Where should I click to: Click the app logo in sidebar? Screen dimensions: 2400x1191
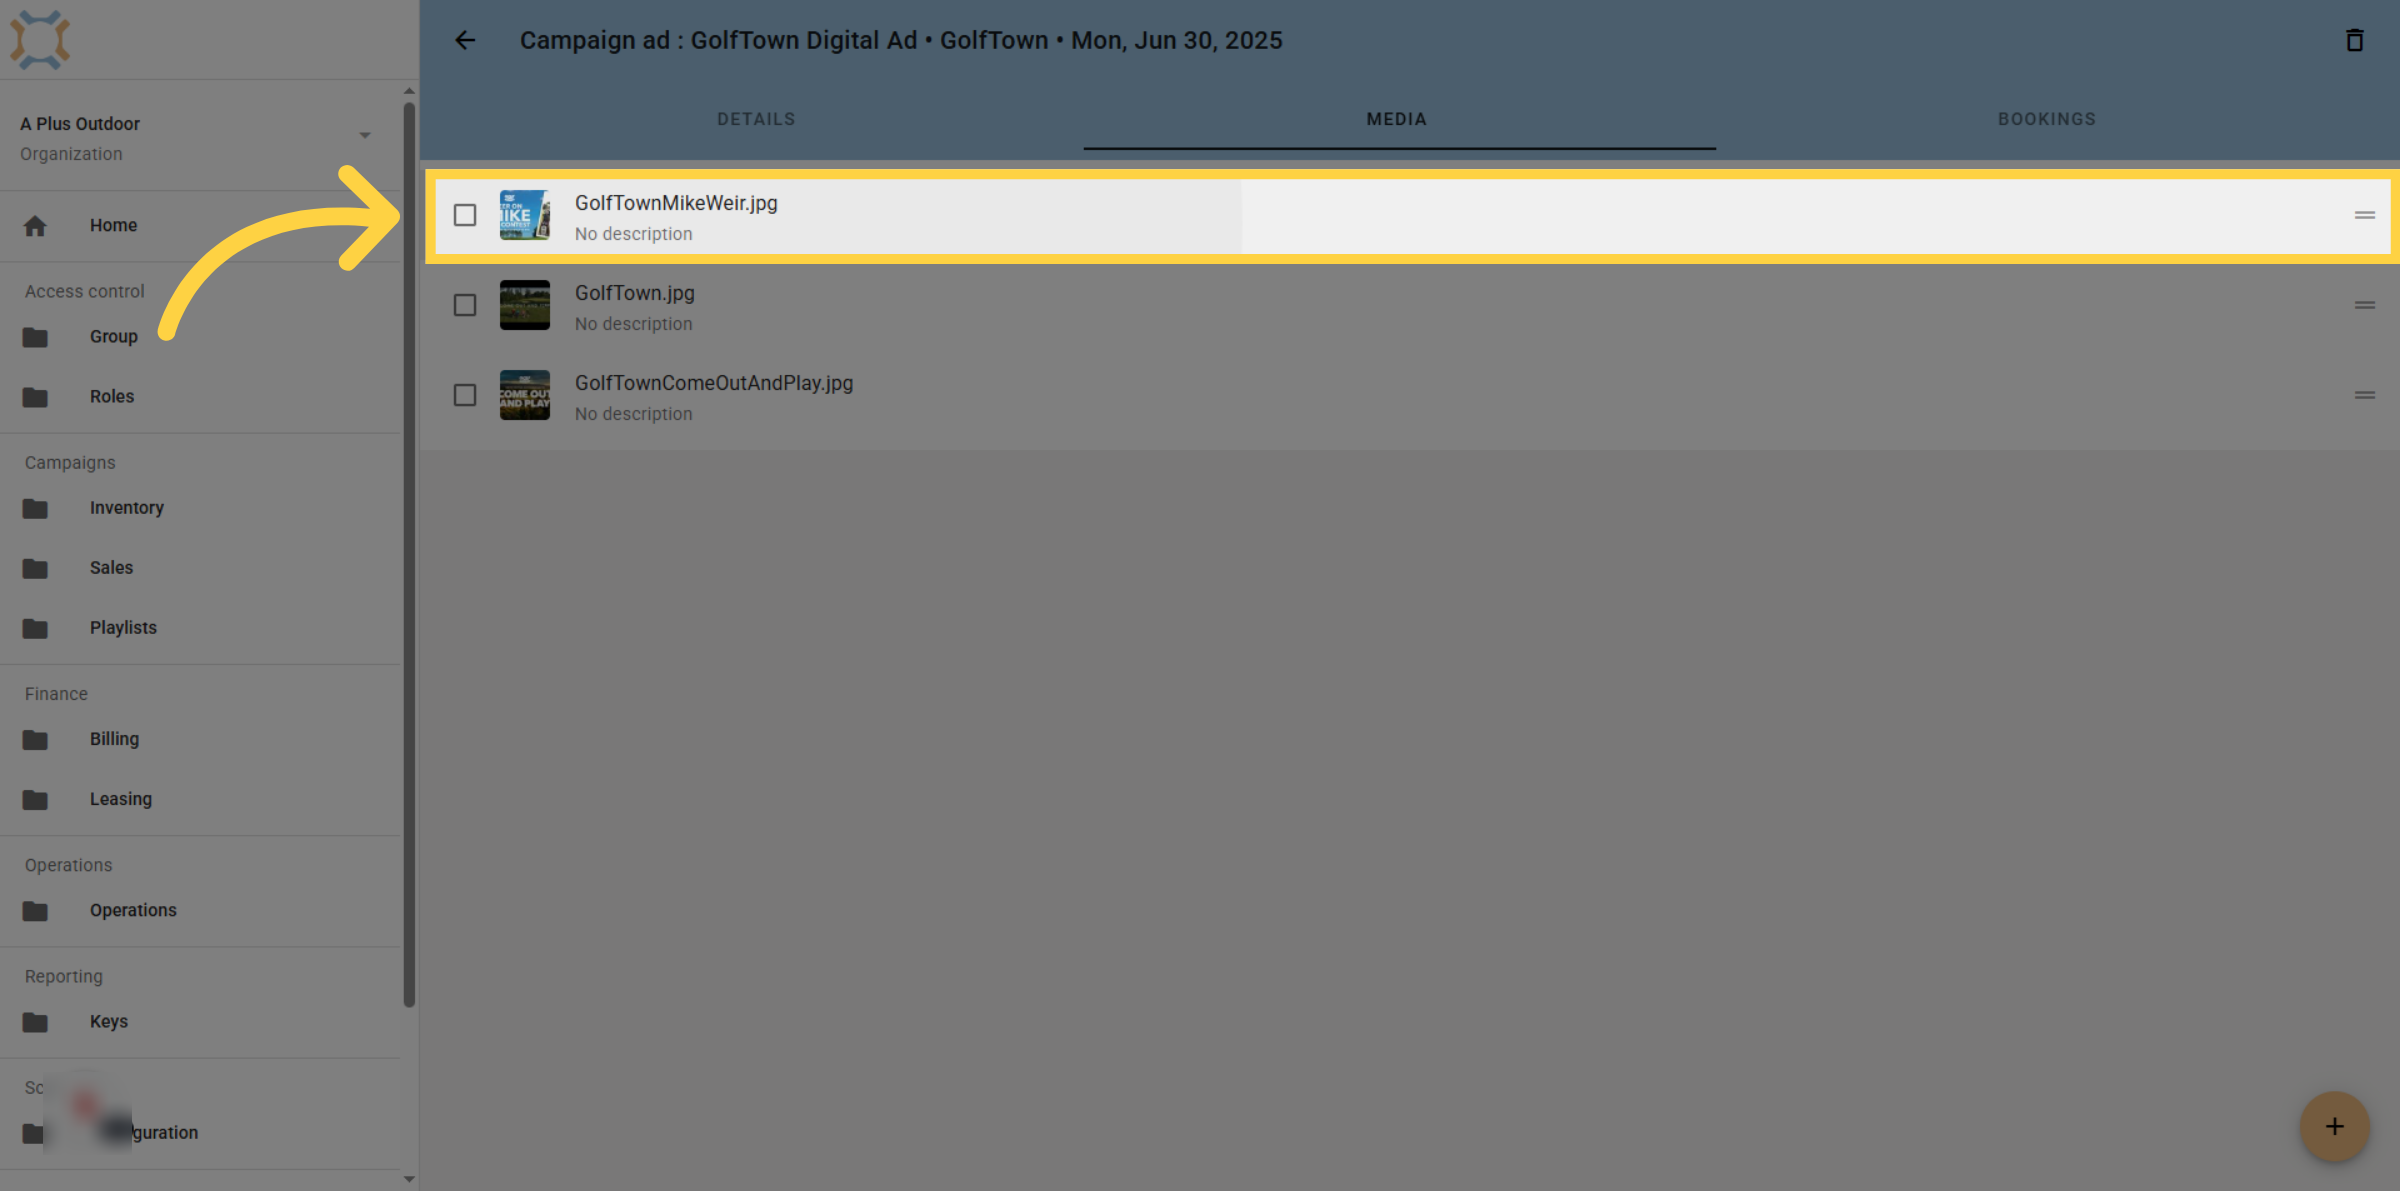click(40, 40)
